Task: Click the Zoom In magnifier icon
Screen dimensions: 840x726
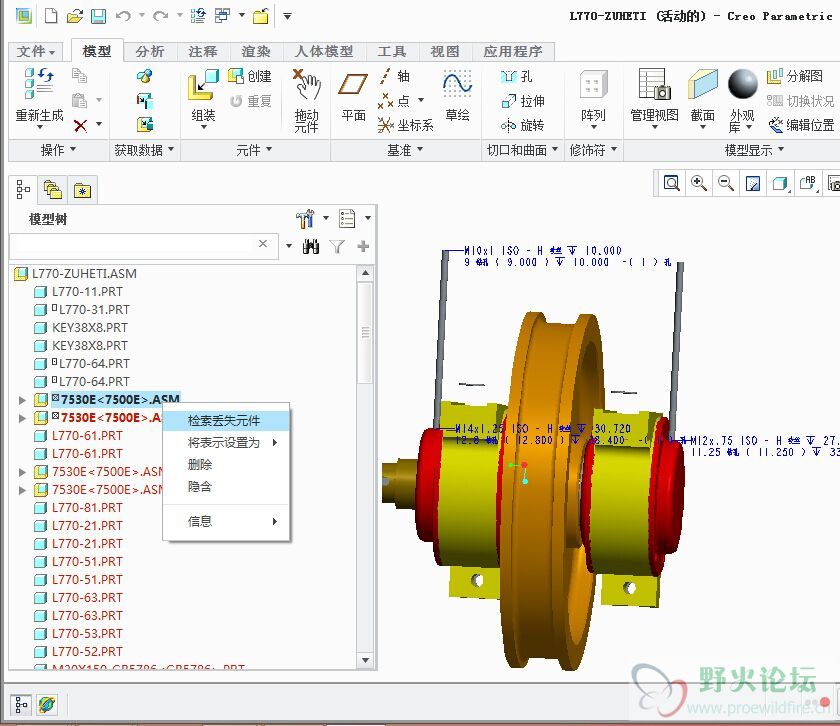Action: click(x=699, y=183)
